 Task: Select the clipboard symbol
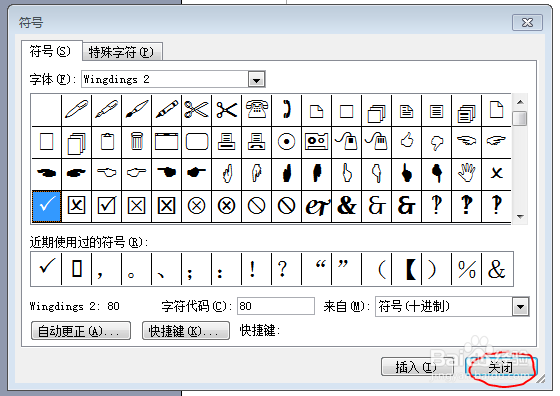point(106,142)
